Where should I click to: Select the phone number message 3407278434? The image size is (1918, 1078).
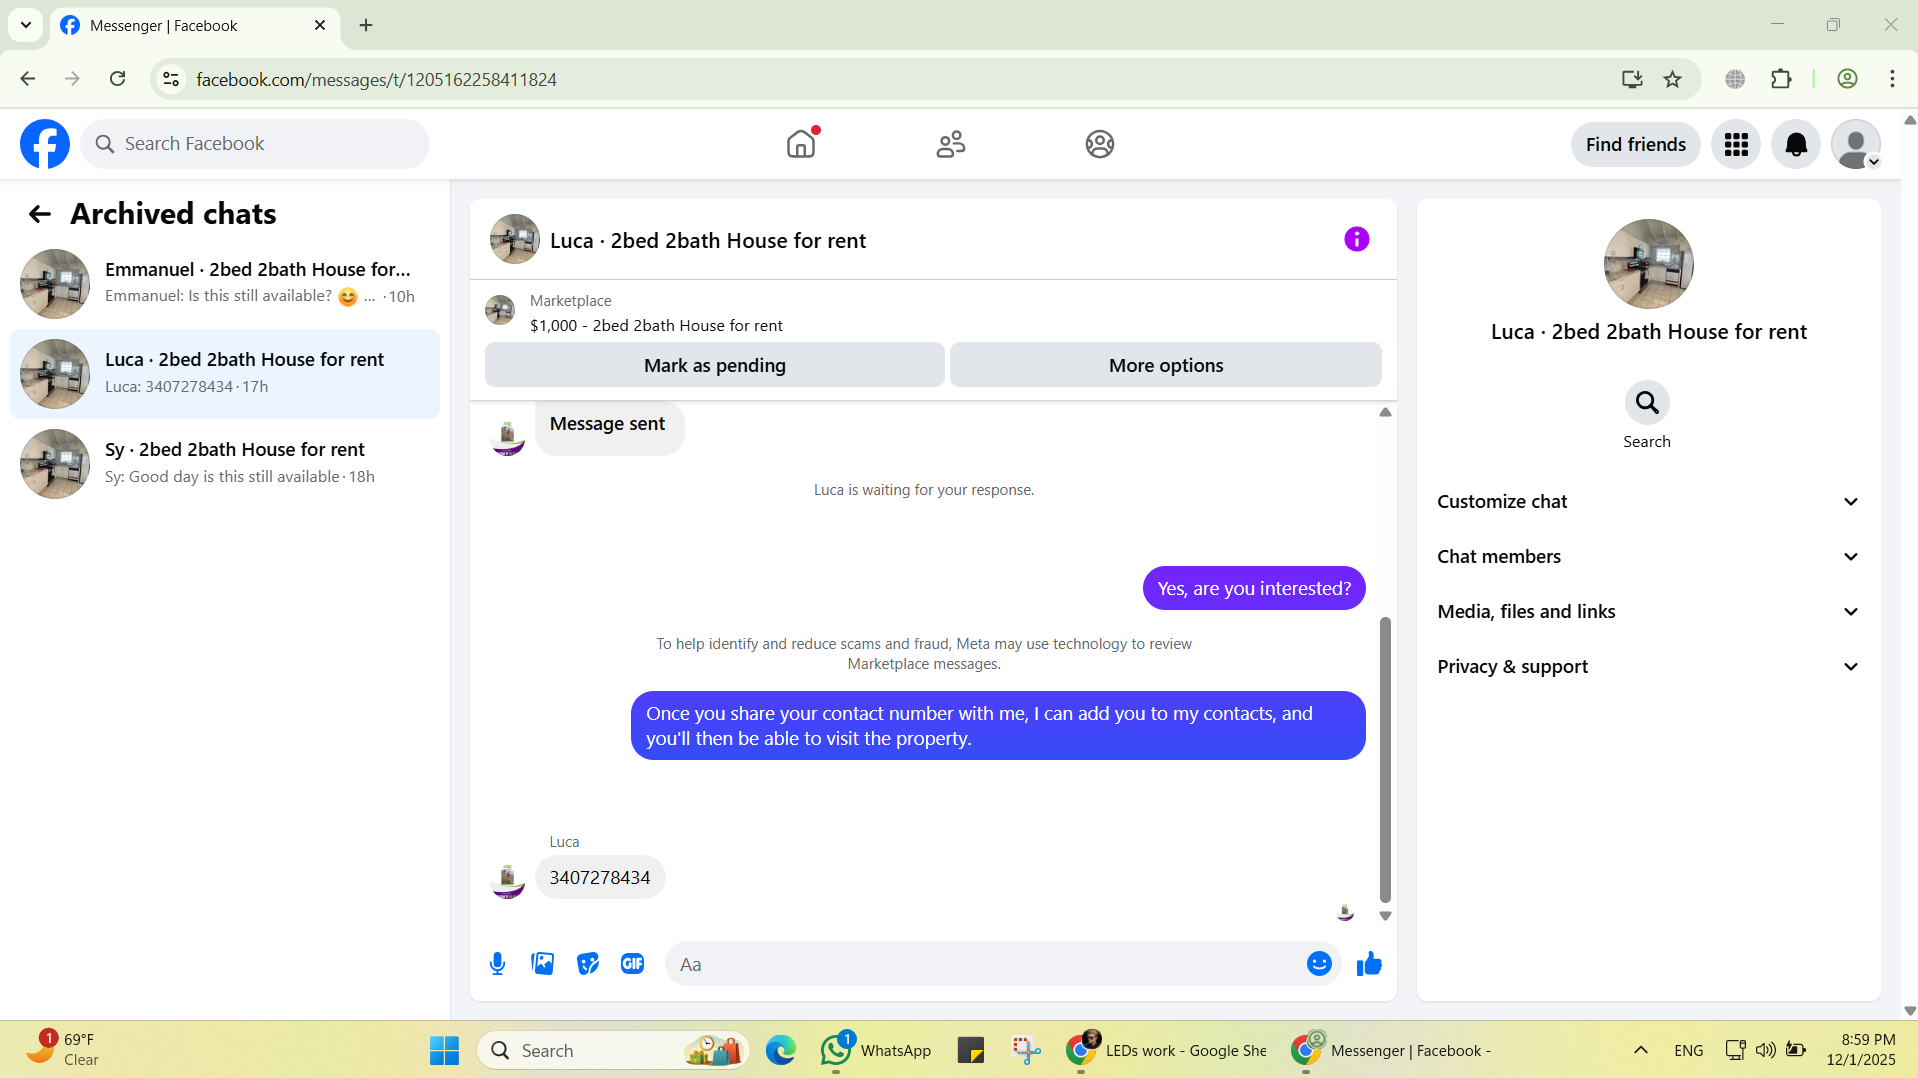(x=600, y=878)
